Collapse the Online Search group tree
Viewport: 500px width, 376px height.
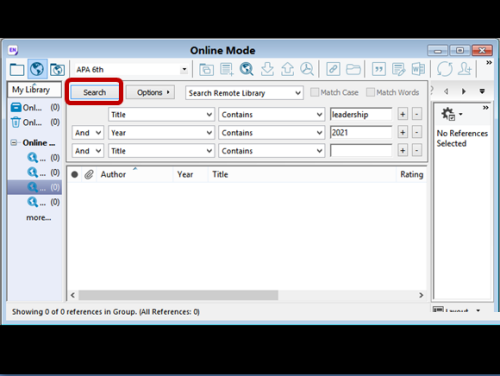tap(14, 143)
